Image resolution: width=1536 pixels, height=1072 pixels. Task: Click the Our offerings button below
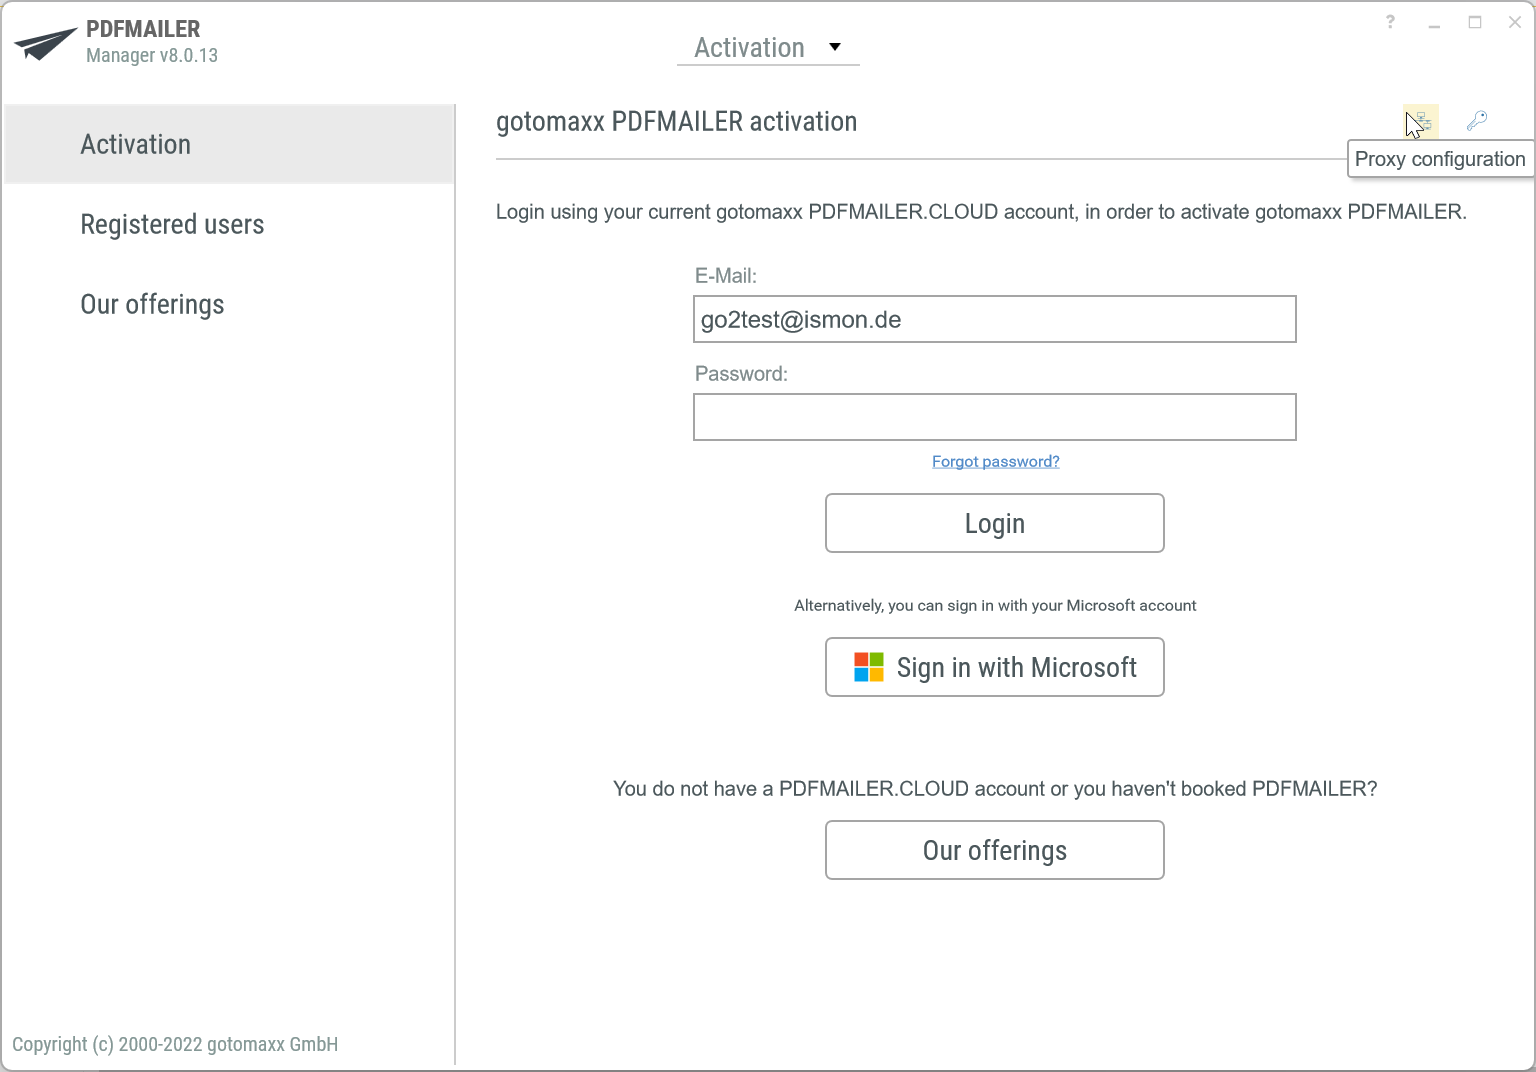point(995,850)
